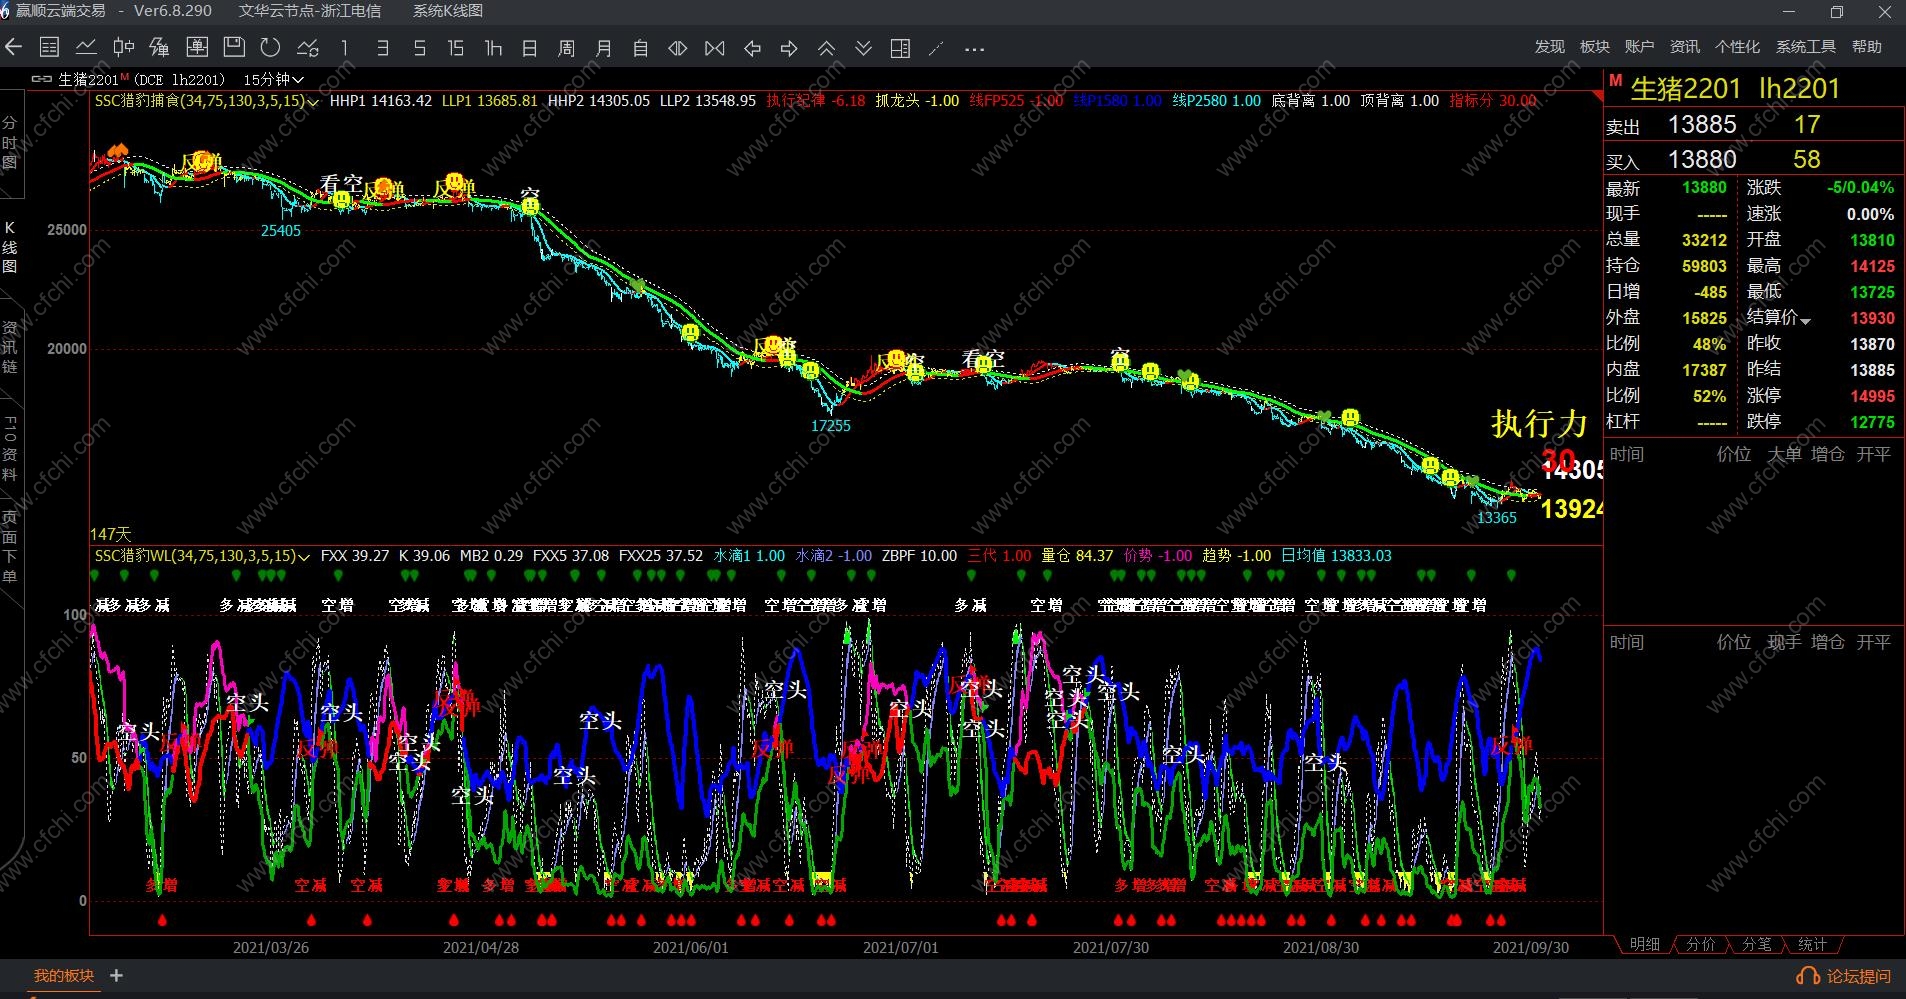This screenshot has width=1906, height=999.
Task: Open the more options ellipsis icon
Action: point(974,48)
